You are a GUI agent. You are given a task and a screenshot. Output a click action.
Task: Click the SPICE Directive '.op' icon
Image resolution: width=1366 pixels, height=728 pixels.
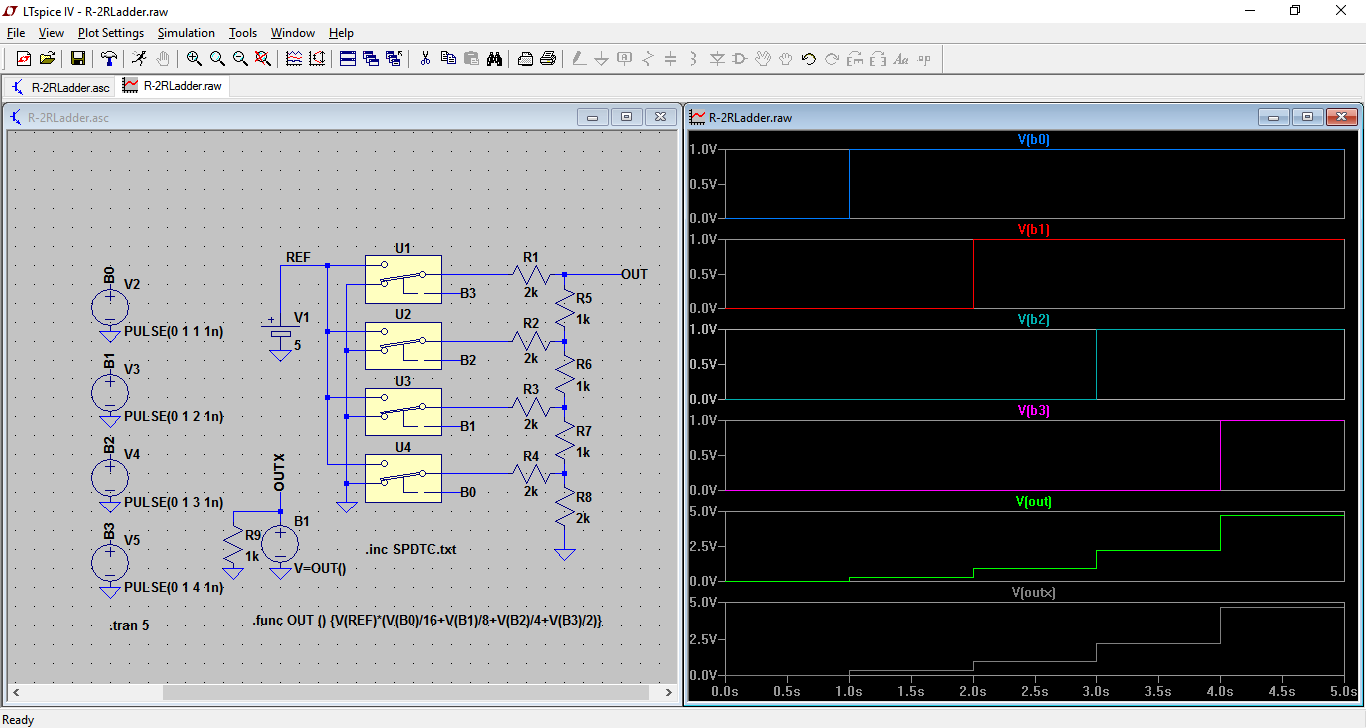coord(924,59)
